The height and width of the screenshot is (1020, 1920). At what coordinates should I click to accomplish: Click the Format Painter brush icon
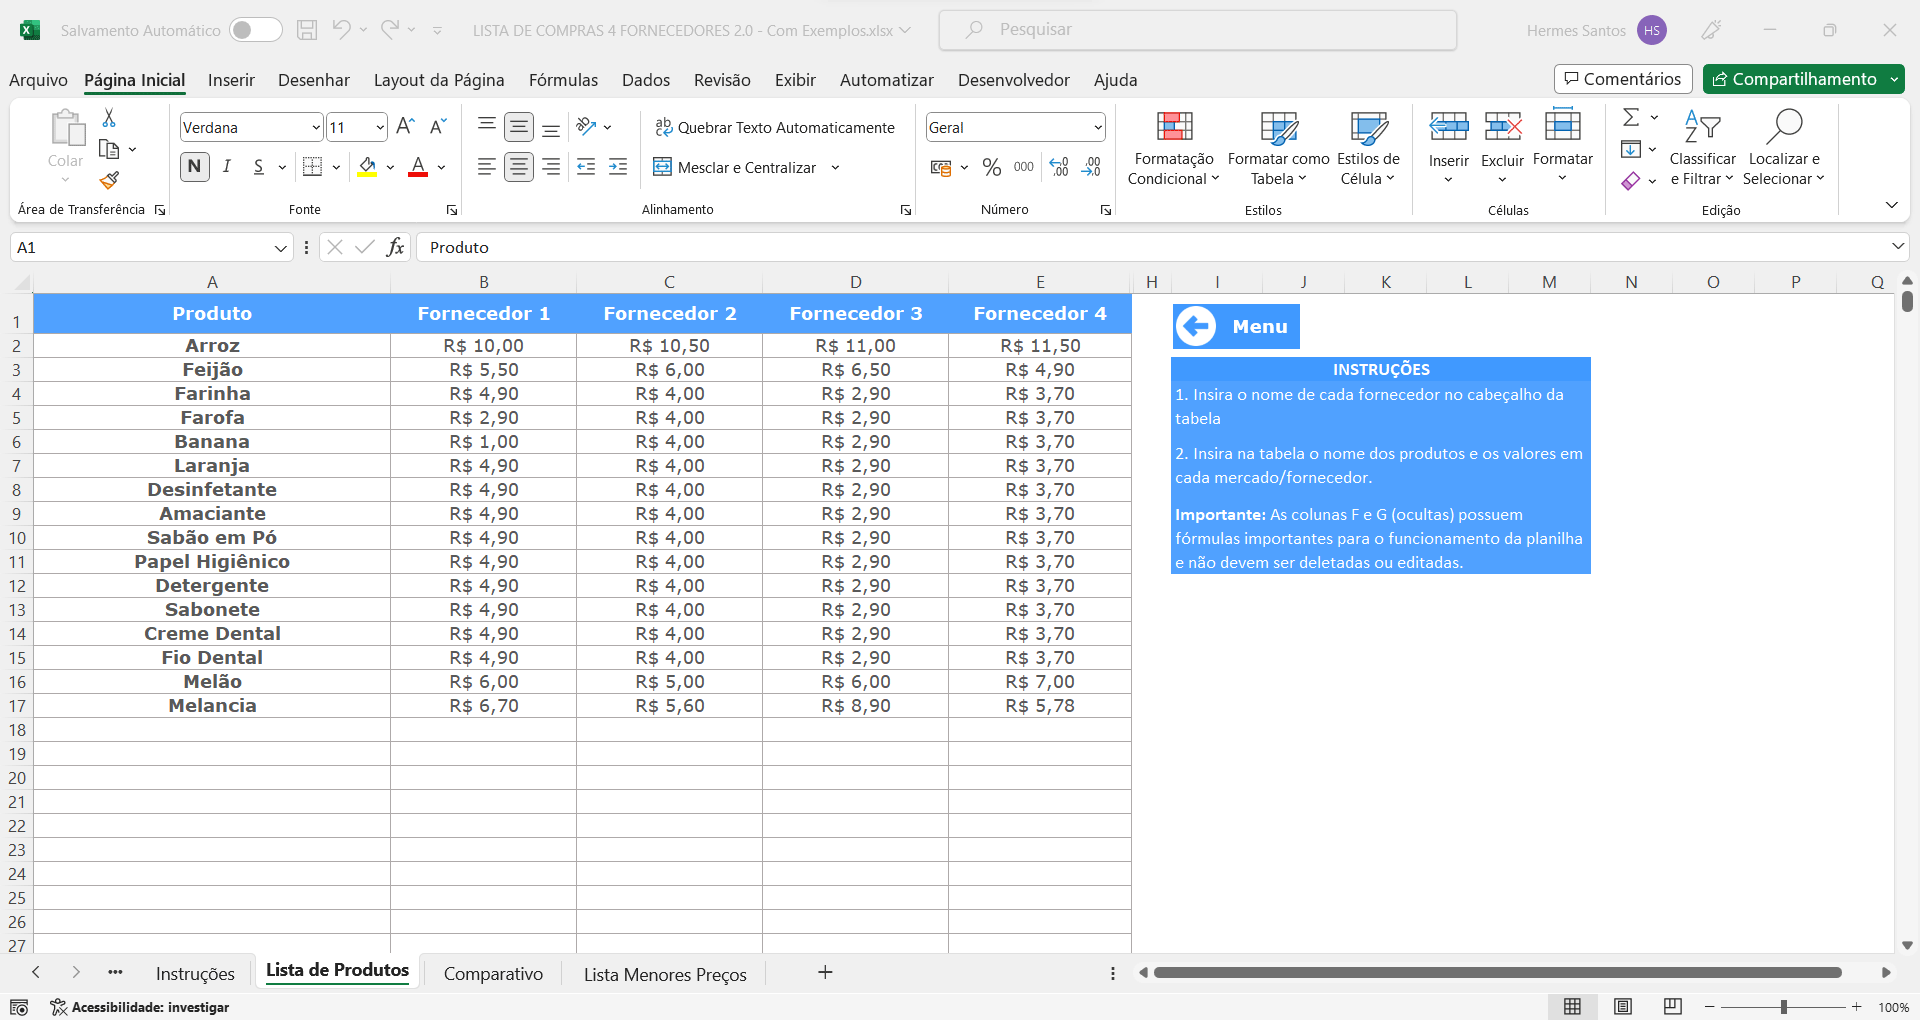109,181
